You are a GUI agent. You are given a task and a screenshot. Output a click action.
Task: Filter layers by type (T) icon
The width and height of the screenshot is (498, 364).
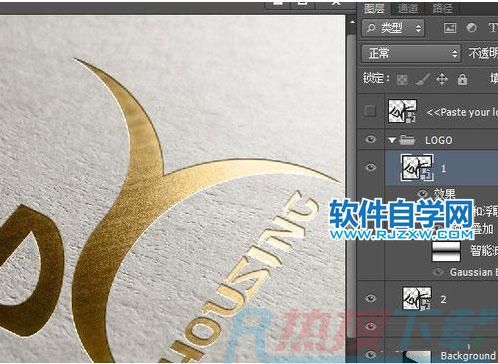(493, 28)
